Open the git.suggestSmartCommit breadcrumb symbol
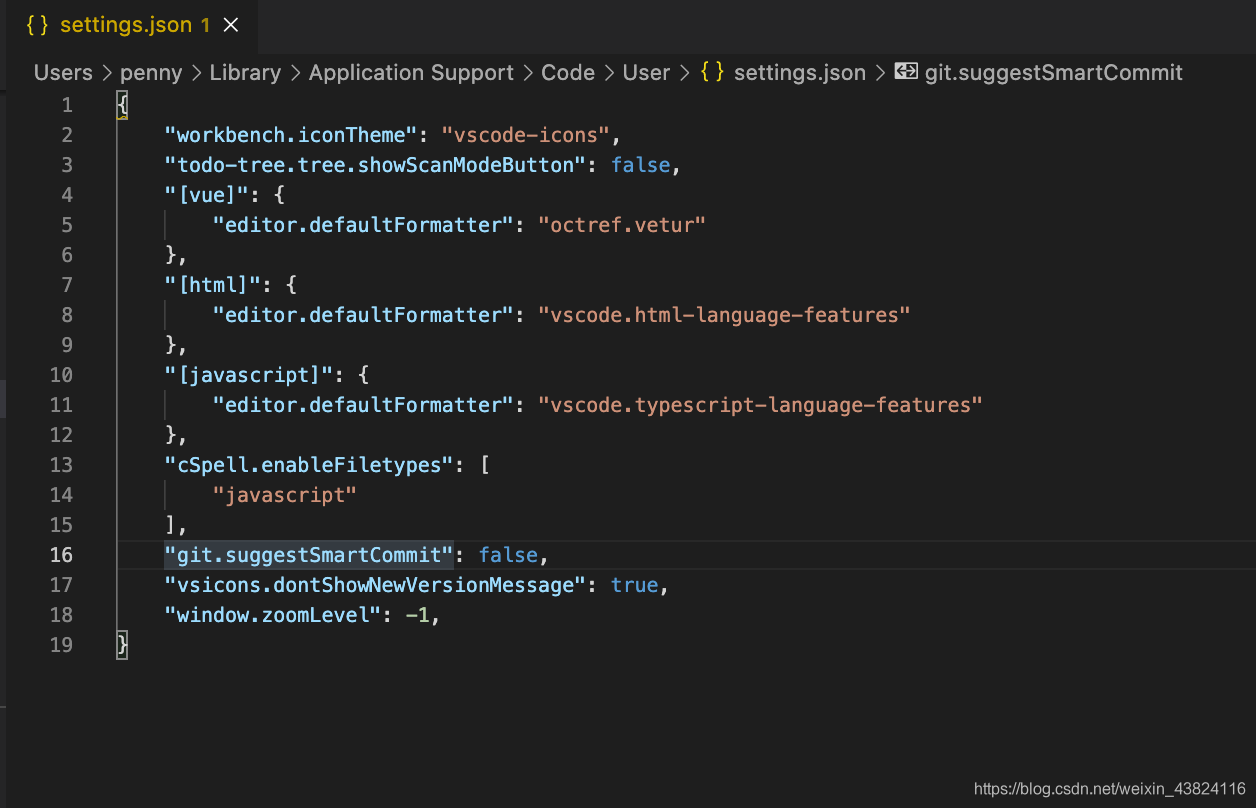Viewport: 1256px width, 808px height. 1054,73
